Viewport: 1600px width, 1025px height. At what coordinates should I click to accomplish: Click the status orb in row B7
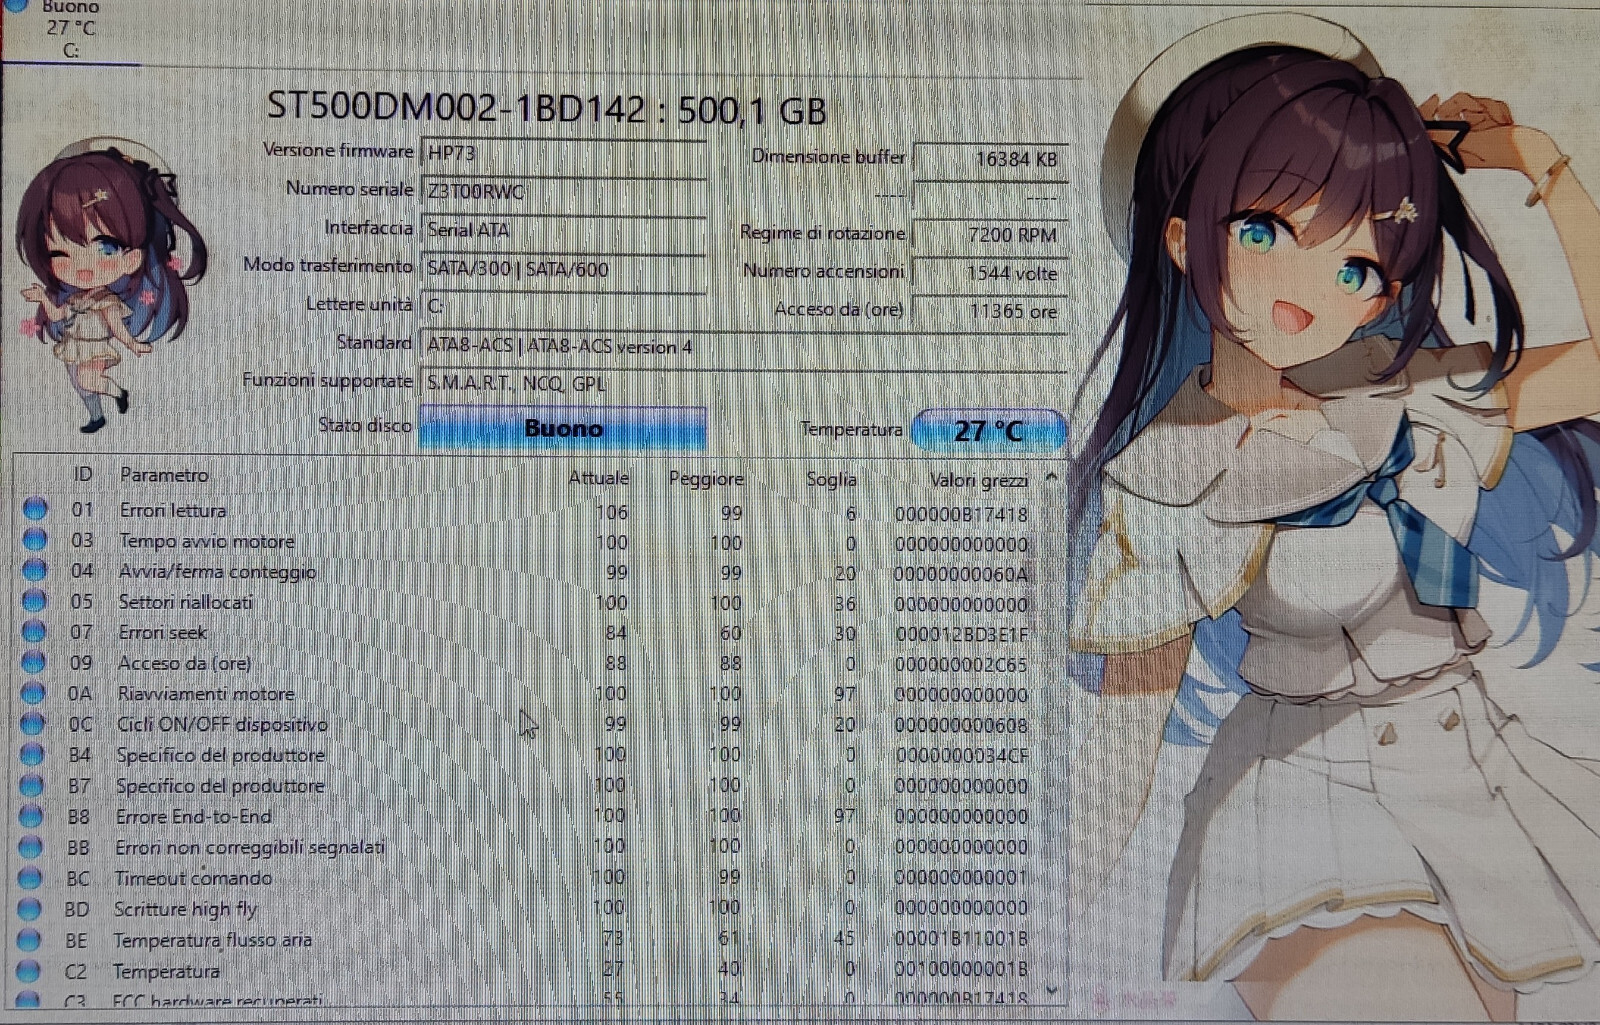coord(32,785)
